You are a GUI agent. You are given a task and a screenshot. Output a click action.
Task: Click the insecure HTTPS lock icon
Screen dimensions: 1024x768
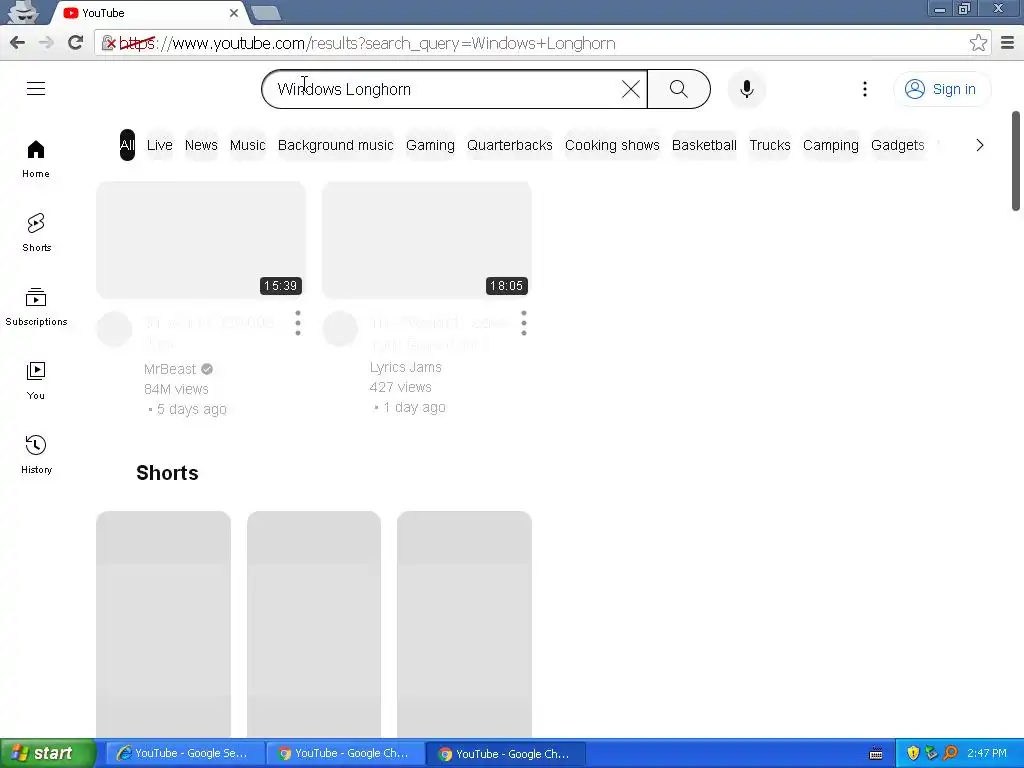[x=108, y=43]
